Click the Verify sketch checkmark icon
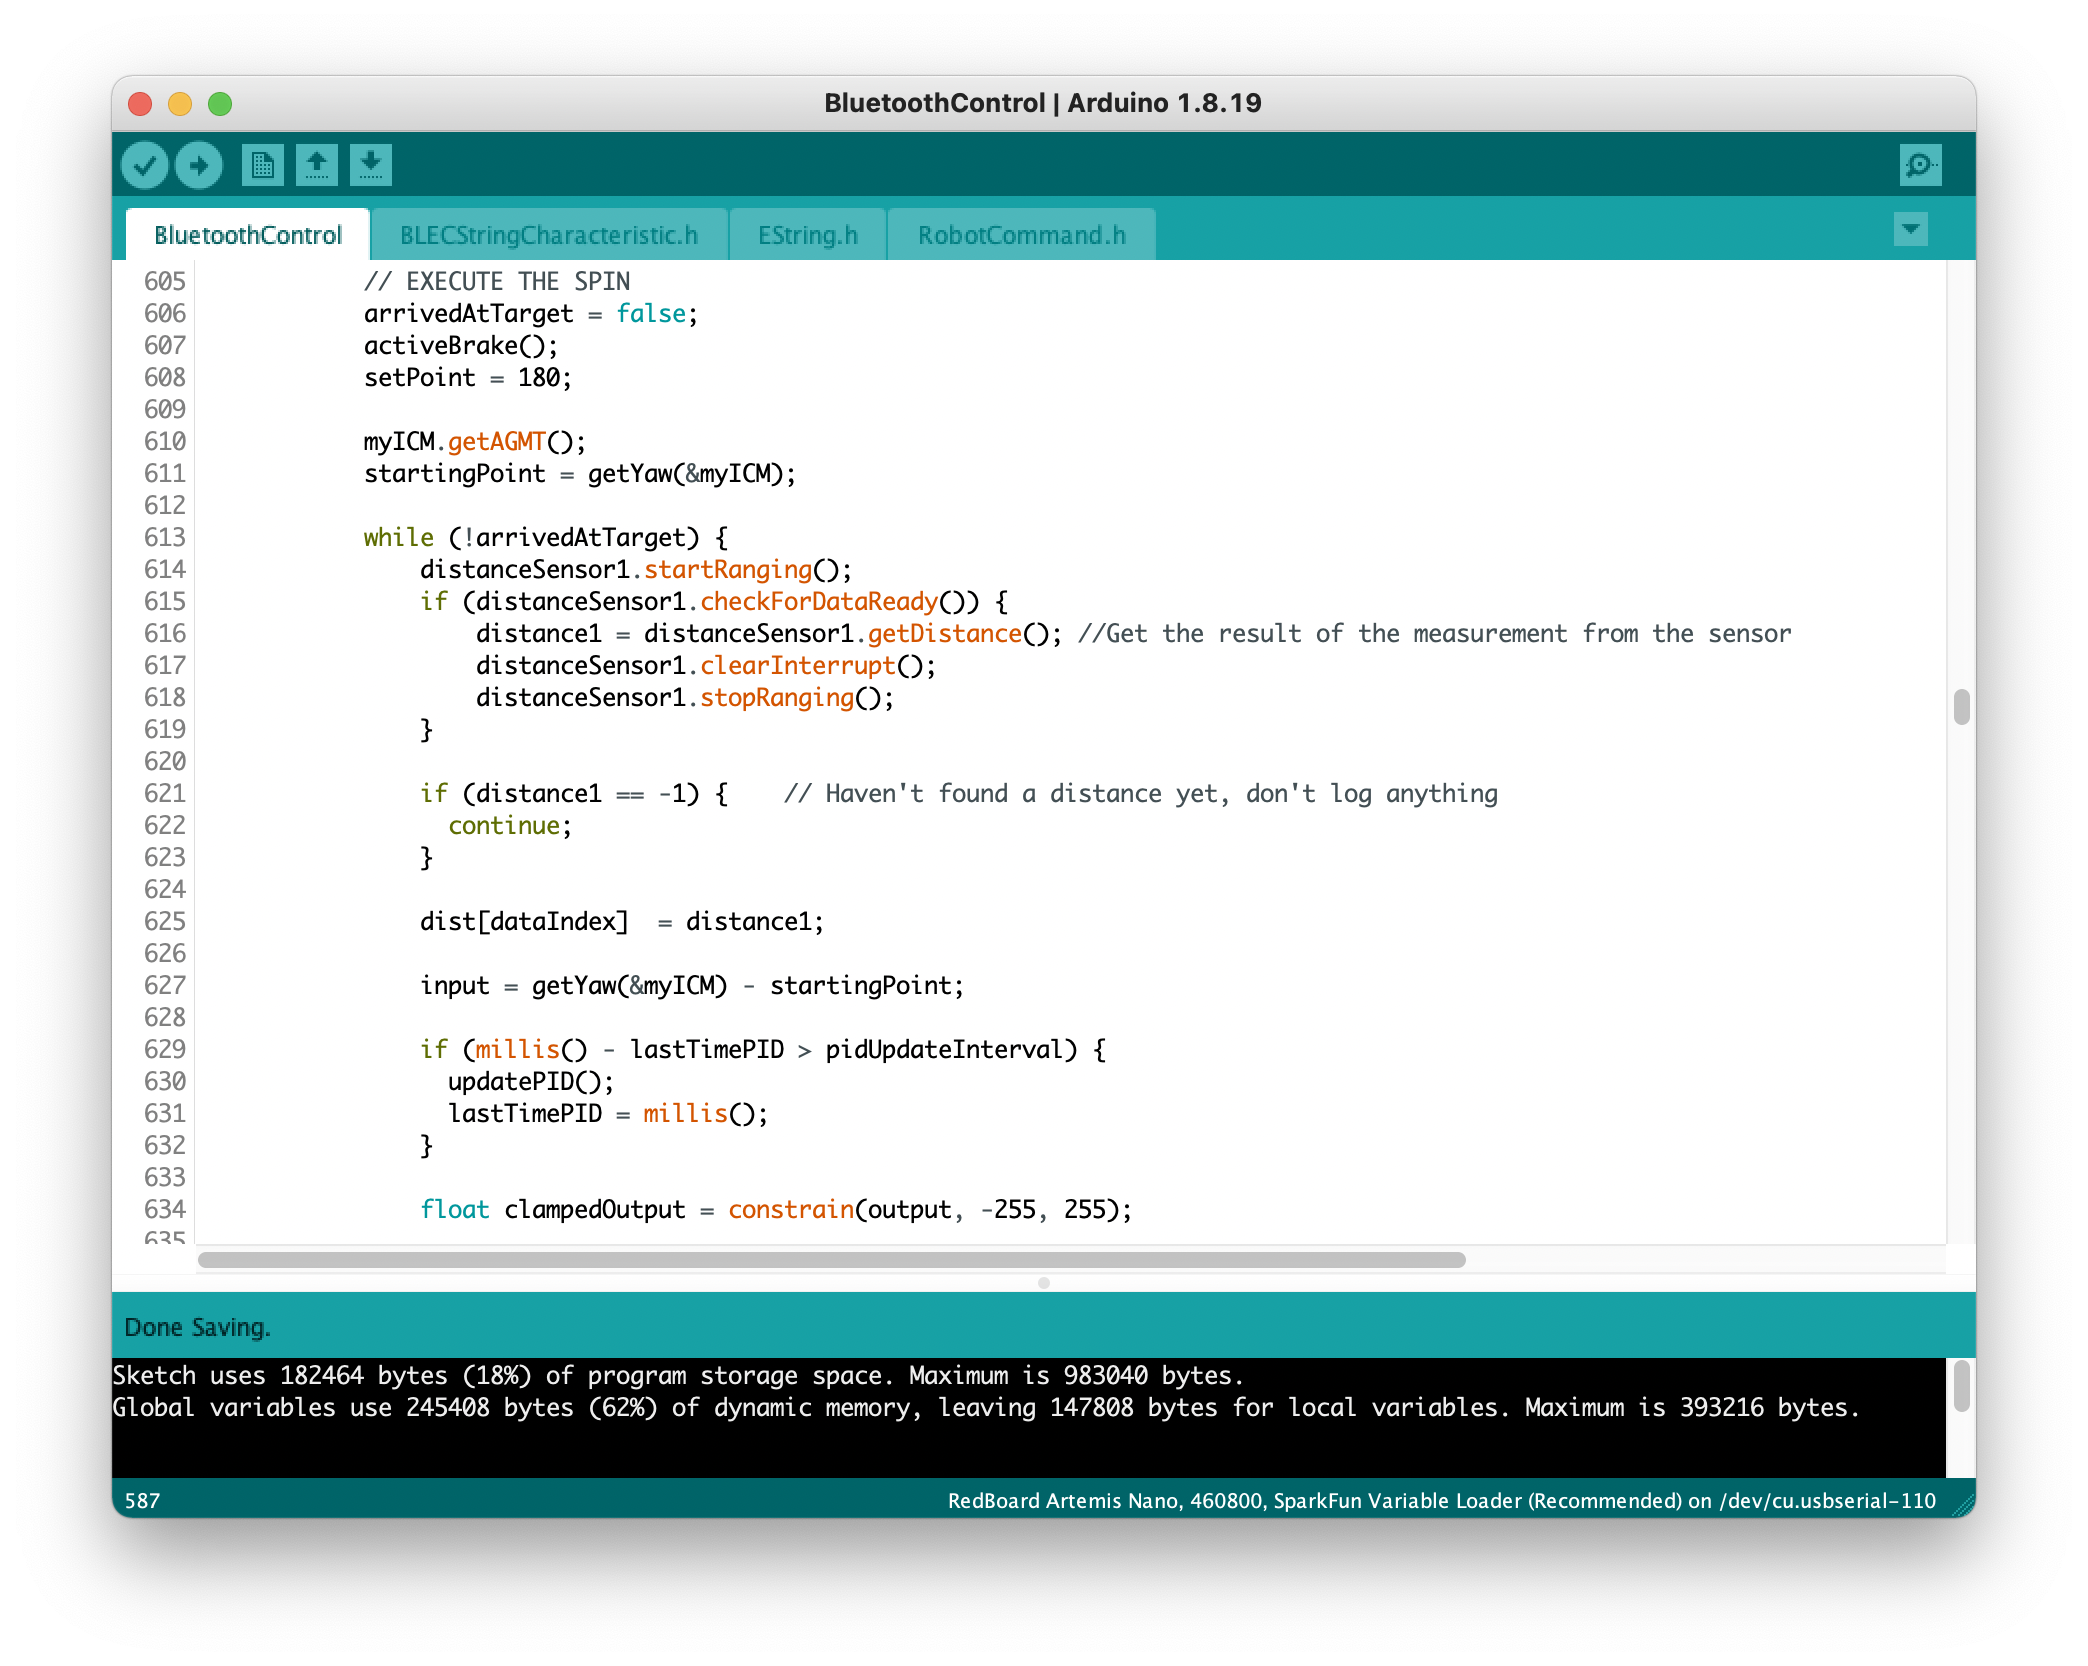Viewport: 2088px width, 1666px height. coord(145,165)
